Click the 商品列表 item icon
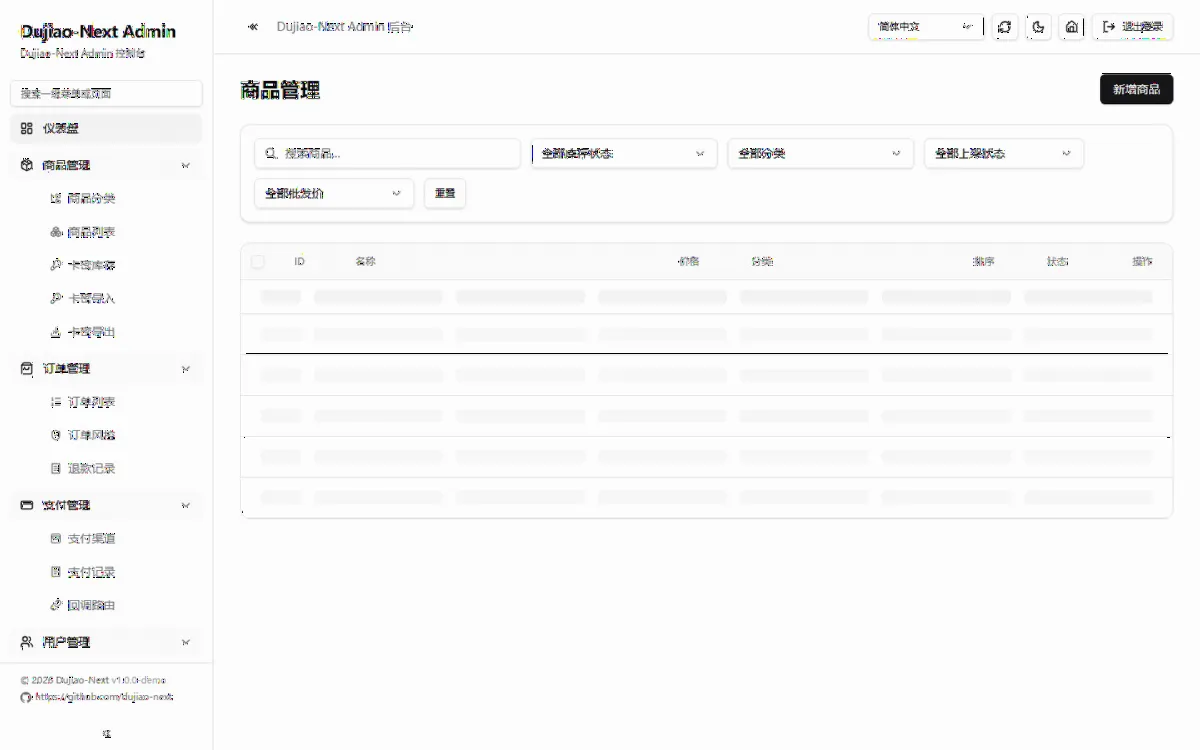The height and width of the screenshot is (750, 1200). pos(56,232)
